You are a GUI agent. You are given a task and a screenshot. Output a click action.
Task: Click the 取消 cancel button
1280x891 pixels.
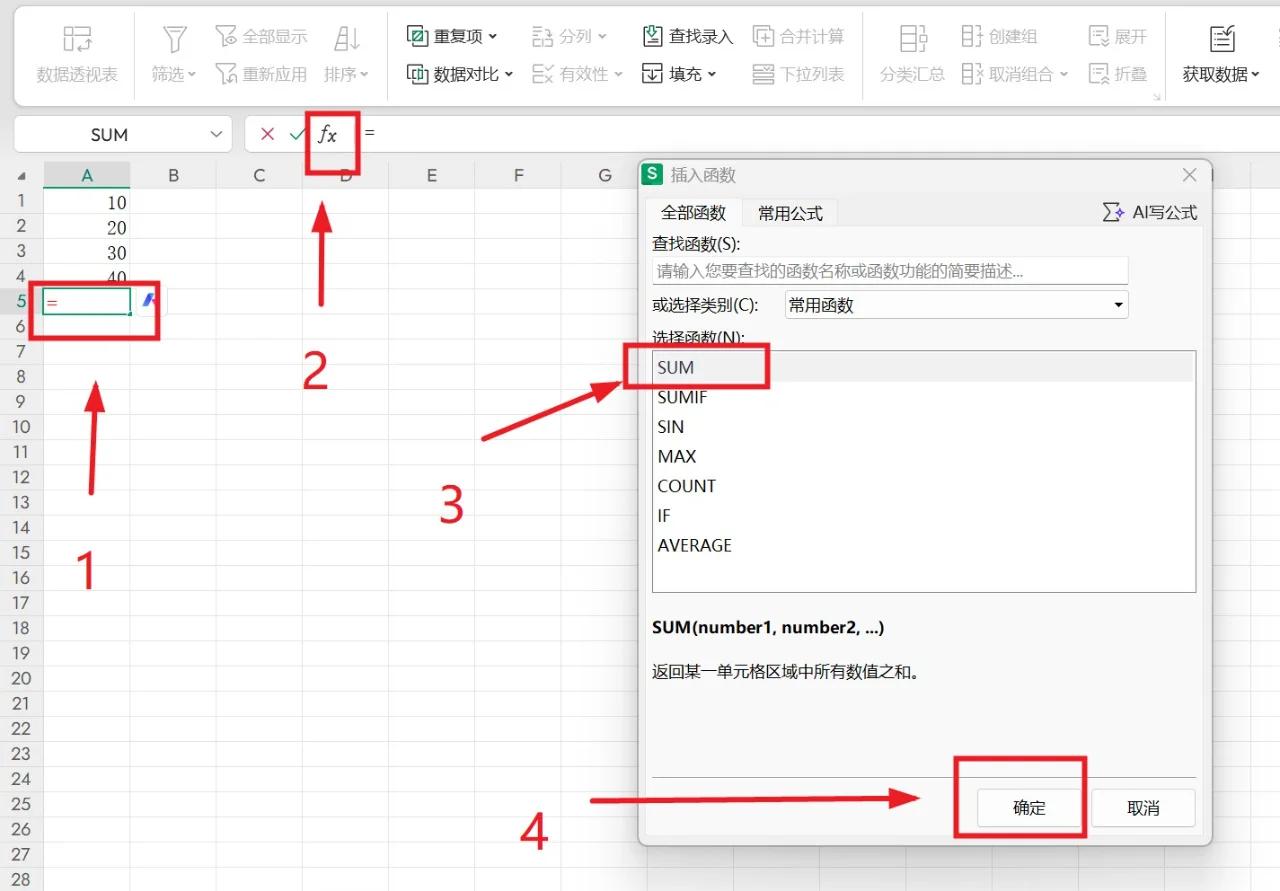pyautogui.click(x=1142, y=807)
